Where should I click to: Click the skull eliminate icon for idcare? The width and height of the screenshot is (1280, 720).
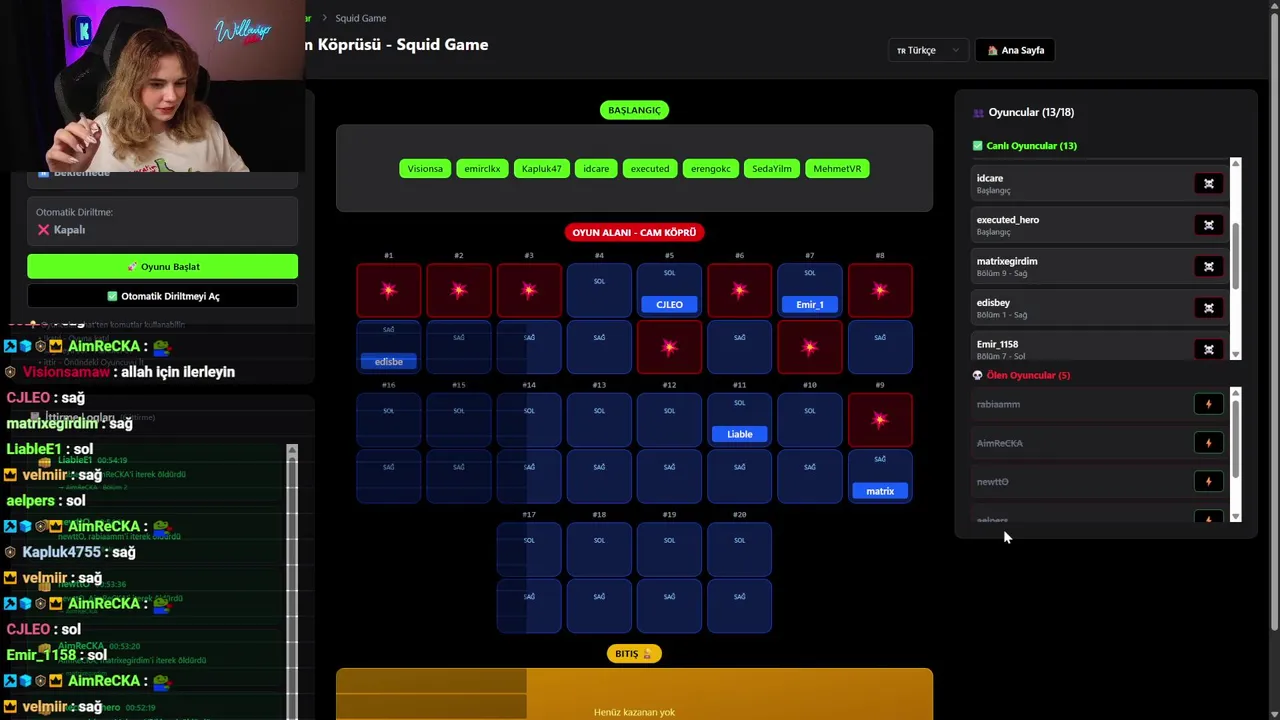pos(1208,184)
